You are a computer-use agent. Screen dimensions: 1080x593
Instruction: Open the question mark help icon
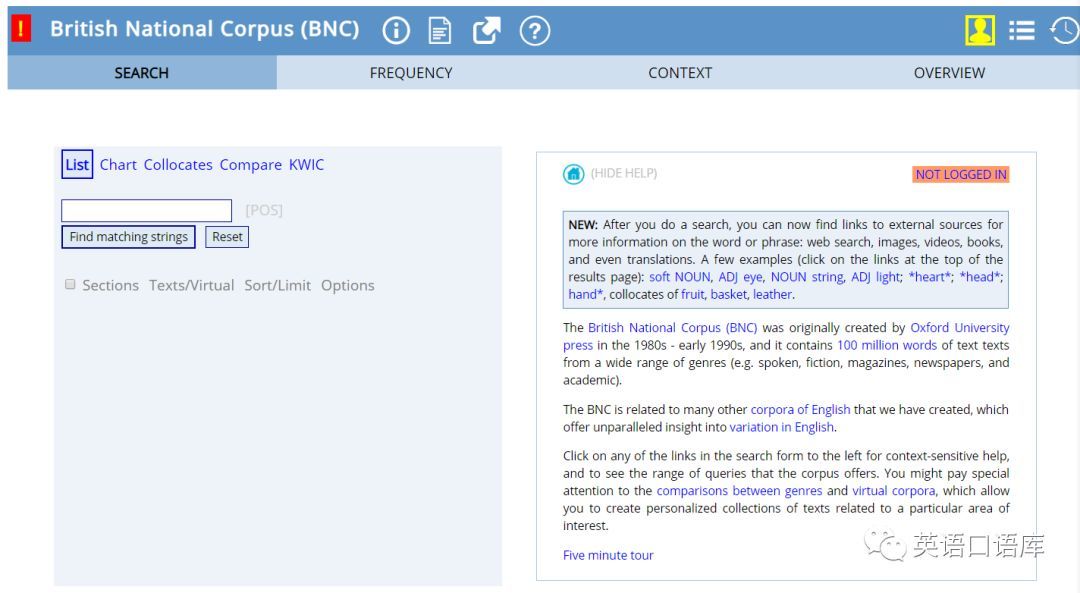[534, 30]
